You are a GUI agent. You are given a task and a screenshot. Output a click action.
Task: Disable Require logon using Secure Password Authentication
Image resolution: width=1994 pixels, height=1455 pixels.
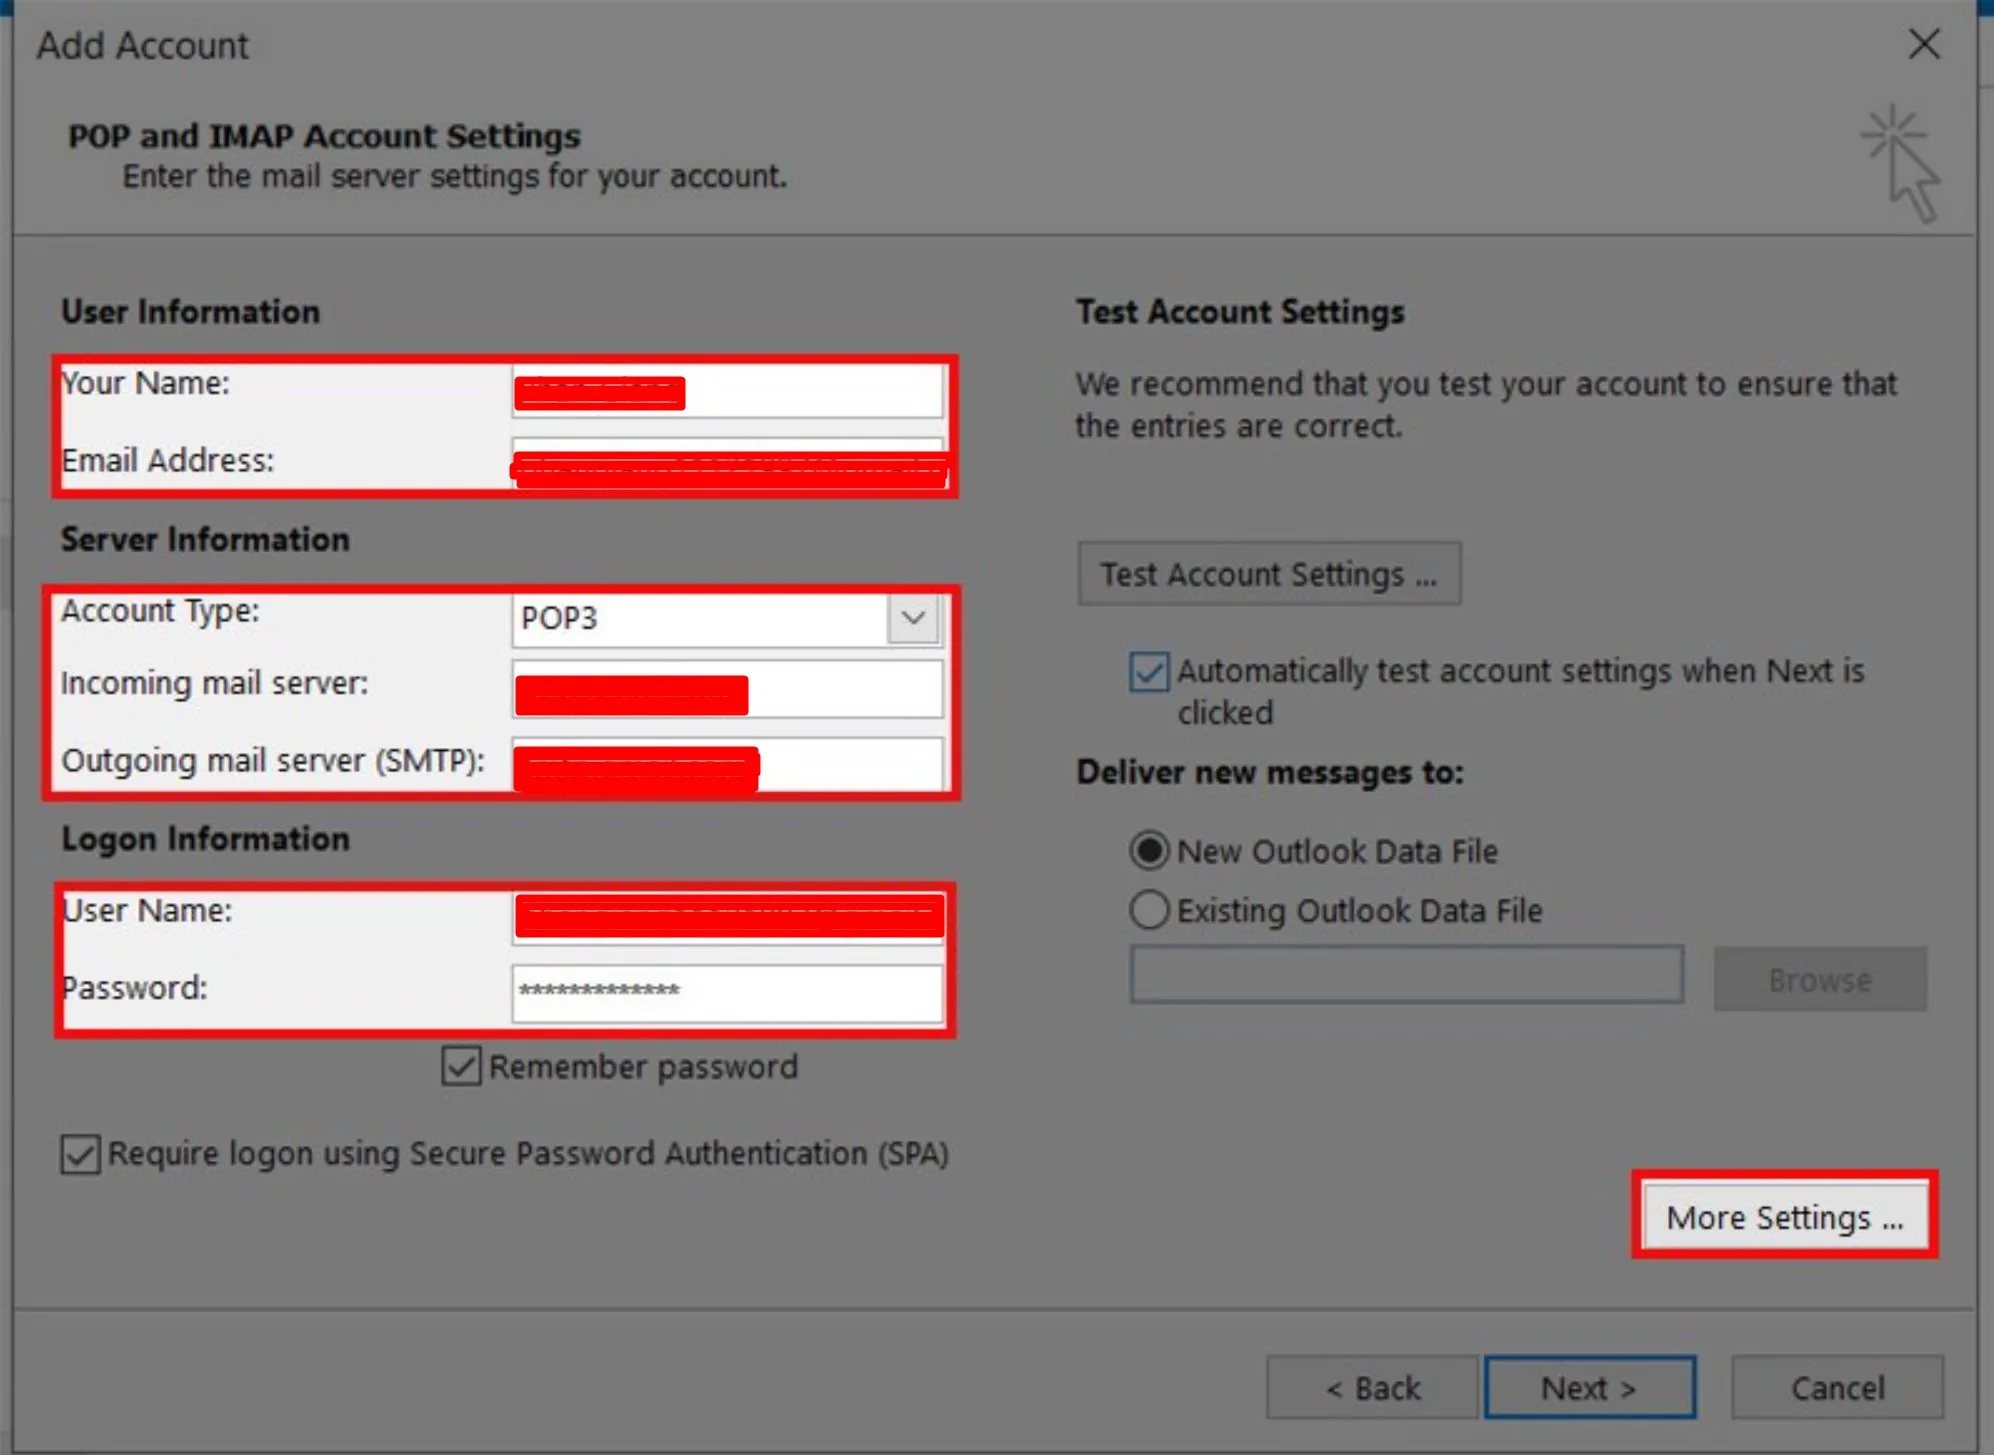(x=80, y=1155)
